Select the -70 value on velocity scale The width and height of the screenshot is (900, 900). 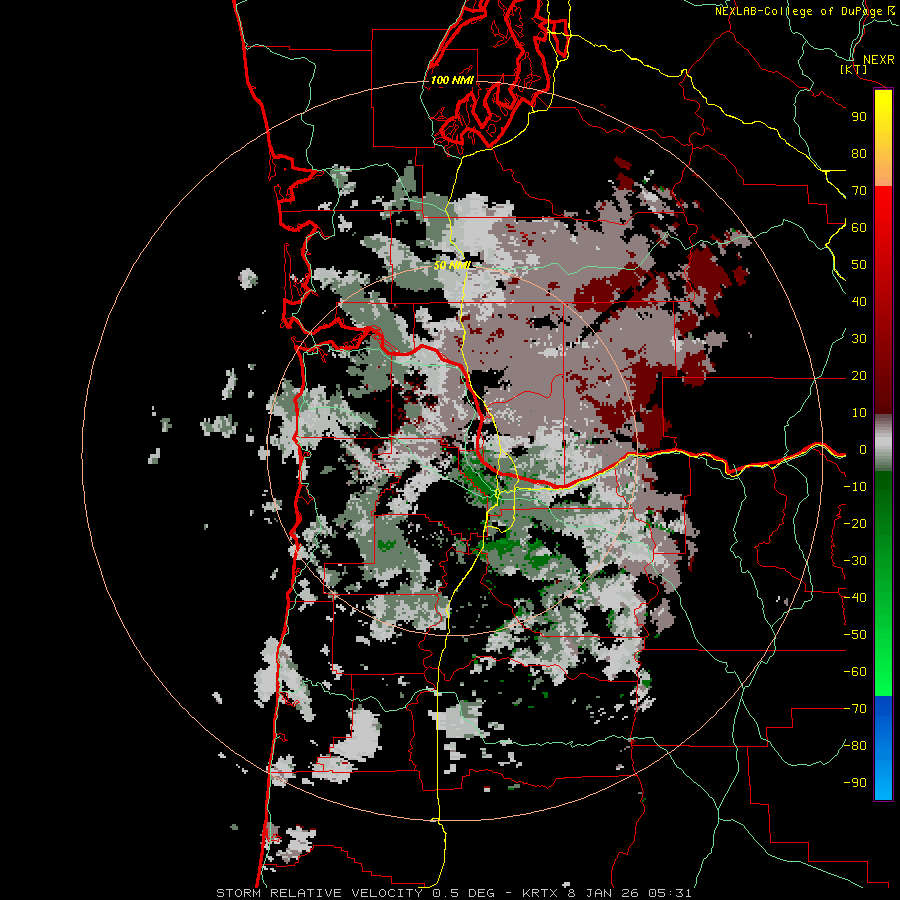[x=855, y=709]
